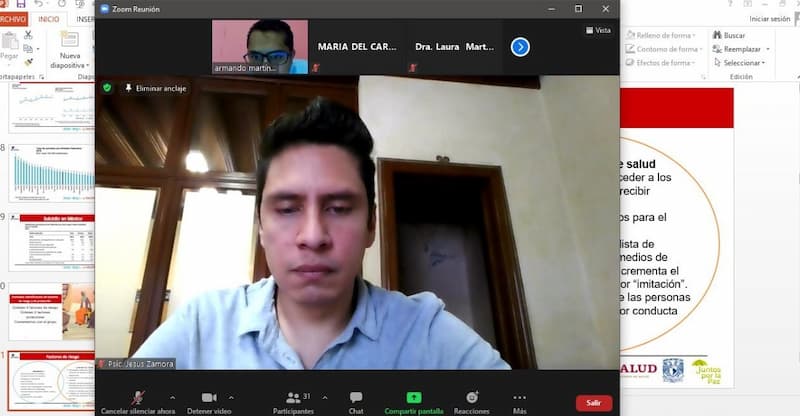Expand audio options chevron beside microphone
The height and width of the screenshot is (416, 800).
tap(172, 397)
